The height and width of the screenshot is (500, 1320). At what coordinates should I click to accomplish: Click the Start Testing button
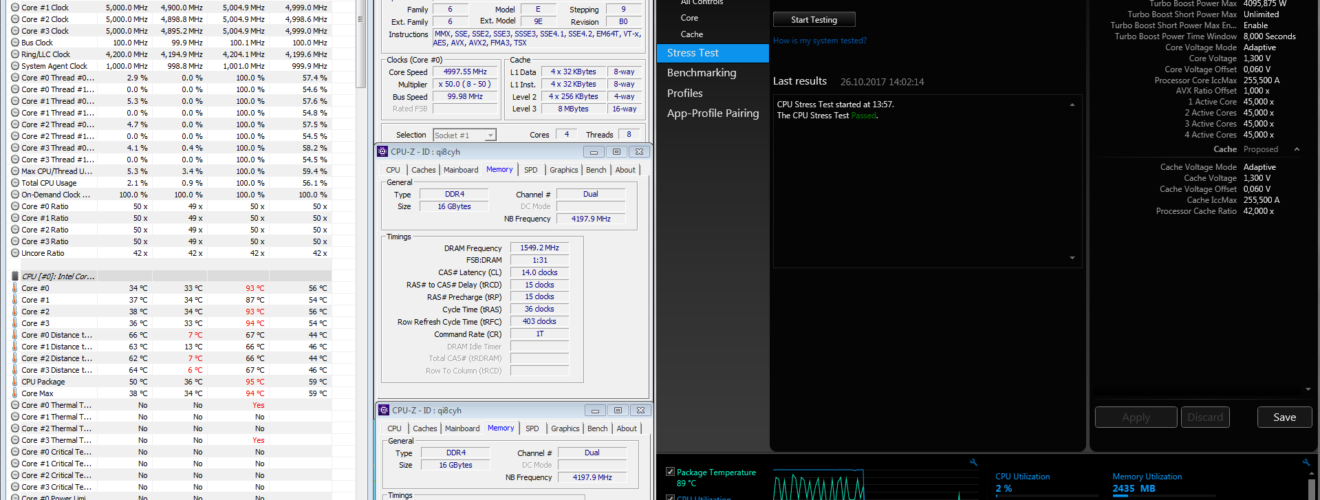pos(814,20)
